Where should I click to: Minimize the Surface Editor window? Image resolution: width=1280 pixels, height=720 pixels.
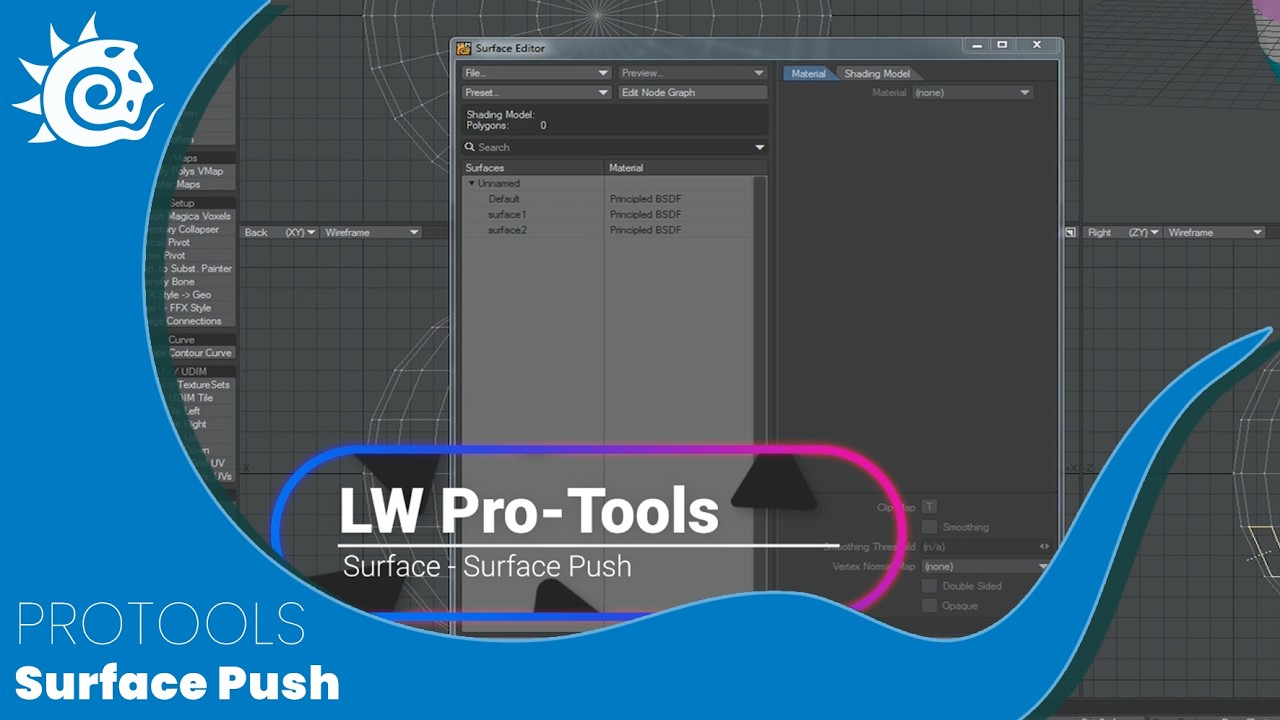point(977,45)
